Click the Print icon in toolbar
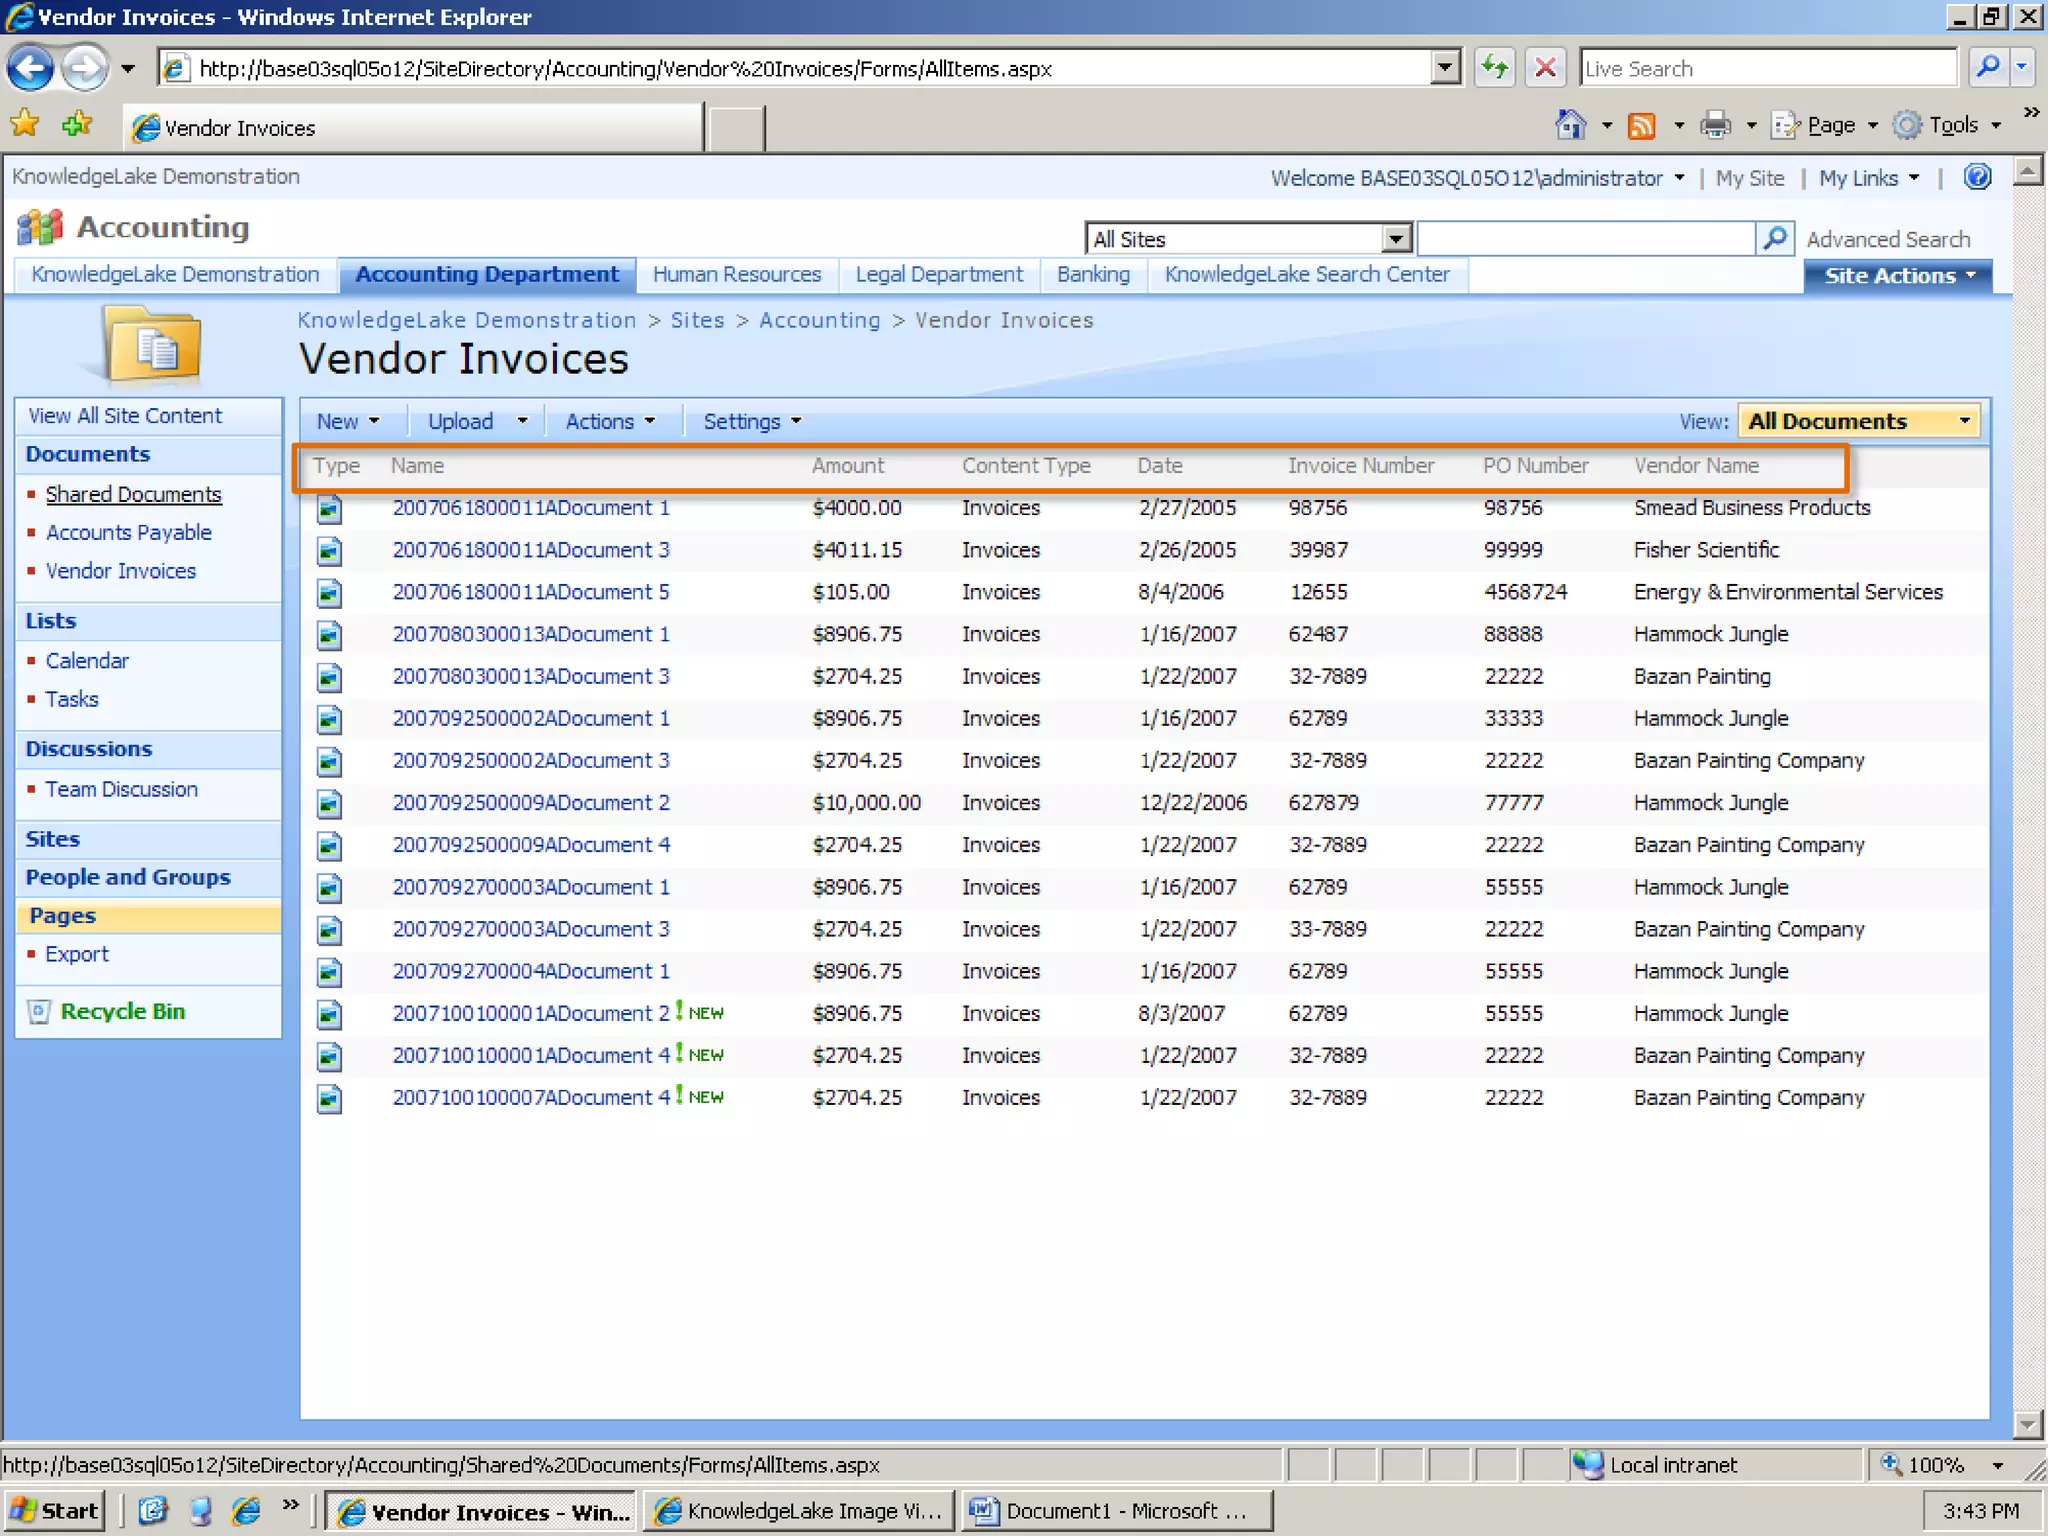2048x1536 pixels. pos(1716,125)
